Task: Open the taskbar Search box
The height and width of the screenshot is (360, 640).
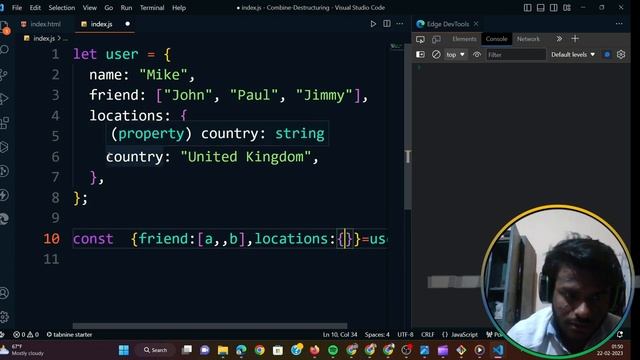Action: coord(156,350)
